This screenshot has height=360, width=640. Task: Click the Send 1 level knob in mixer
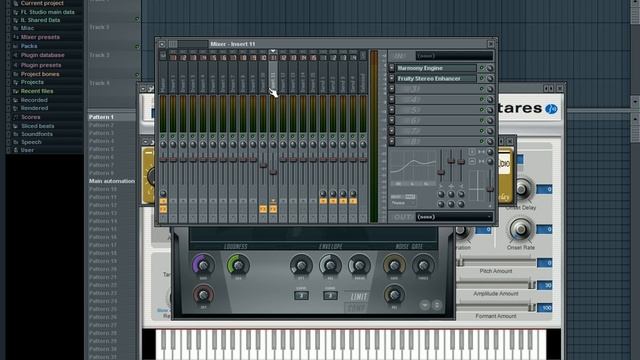323,193
